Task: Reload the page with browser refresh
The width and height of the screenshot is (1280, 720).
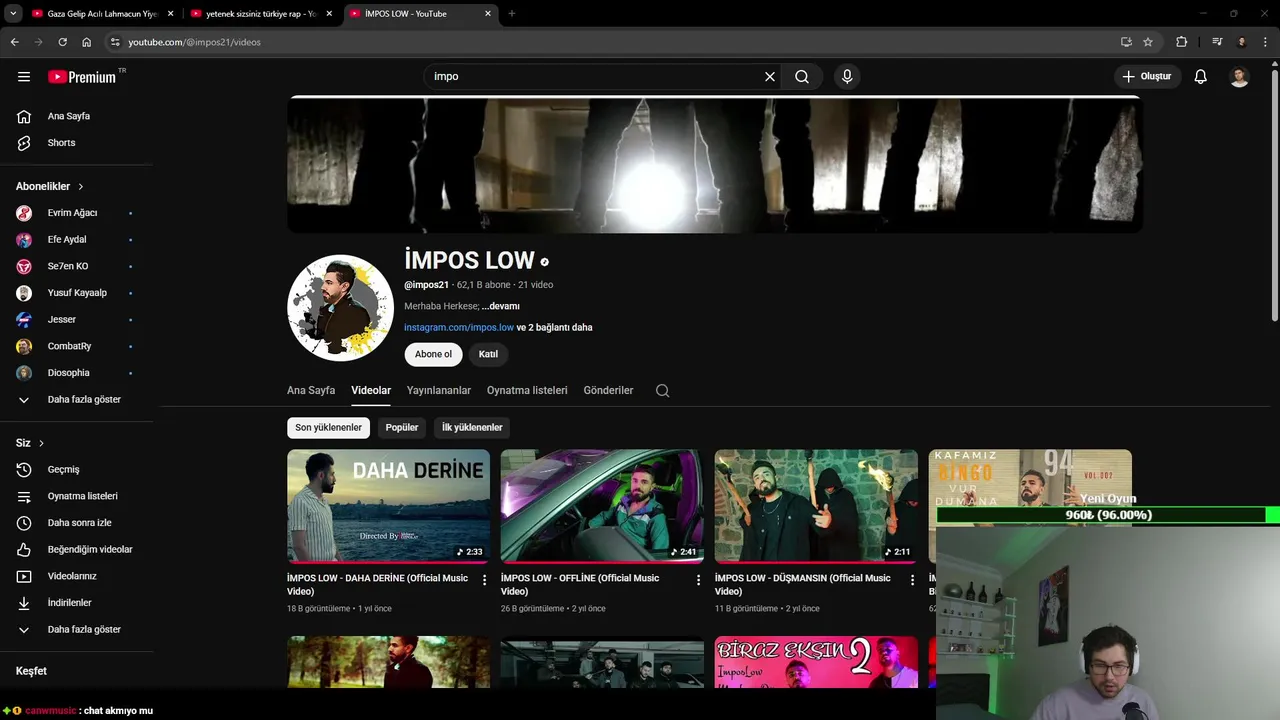Action: click(x=62, y=42)
